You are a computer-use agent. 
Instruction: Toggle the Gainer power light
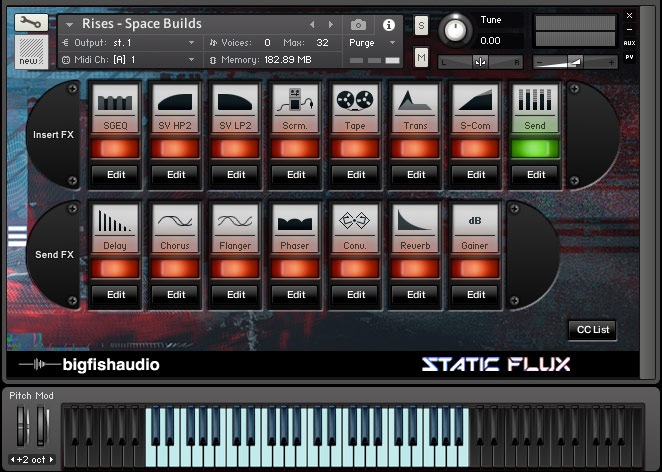pos(475,269)
